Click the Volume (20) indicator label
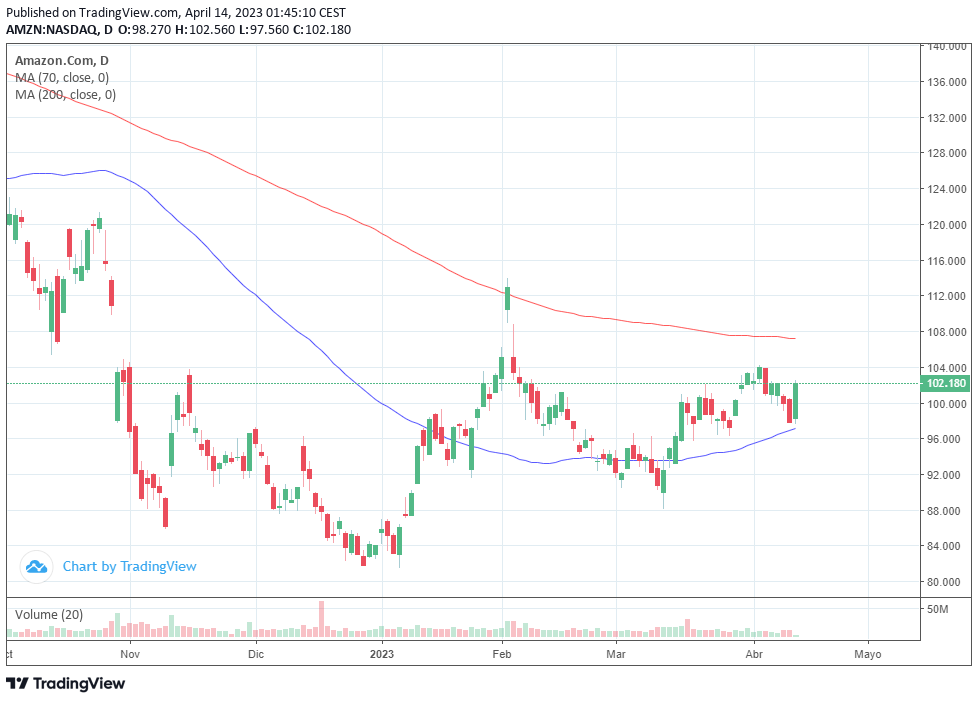This screenshot has width=978, height=702. (x=49, y=615)
